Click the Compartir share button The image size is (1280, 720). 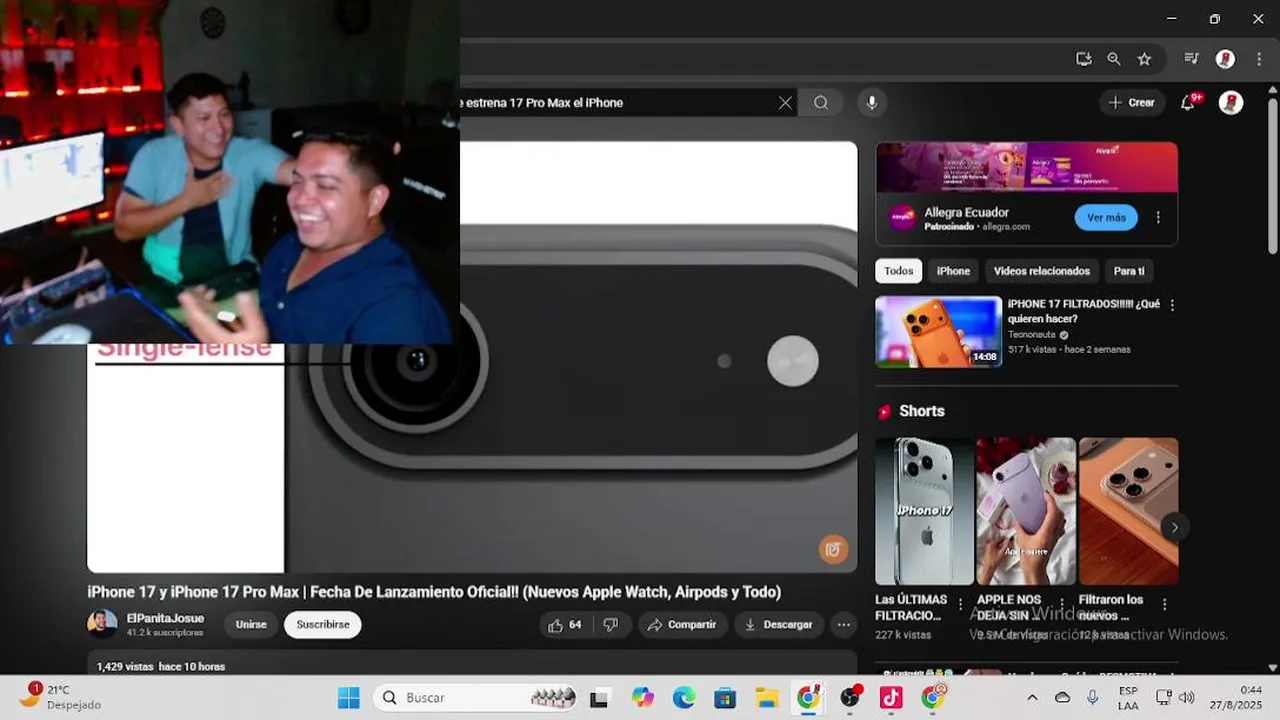coord(682,625)
